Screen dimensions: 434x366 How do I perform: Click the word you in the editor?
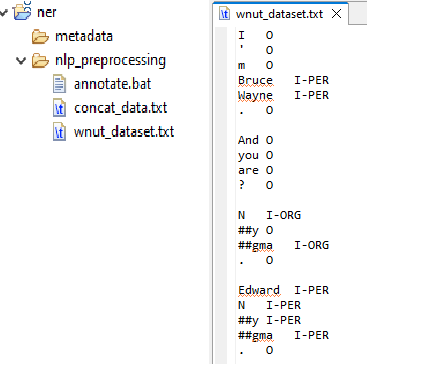coord(248,155)
